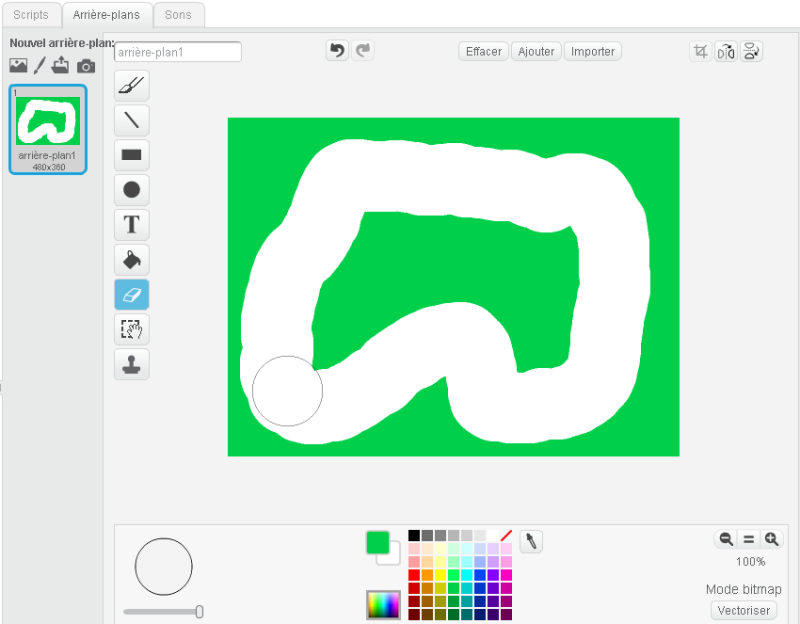Click the Effacer button
This screenshot has width=800, height=624.
click(x=483, y=51)
